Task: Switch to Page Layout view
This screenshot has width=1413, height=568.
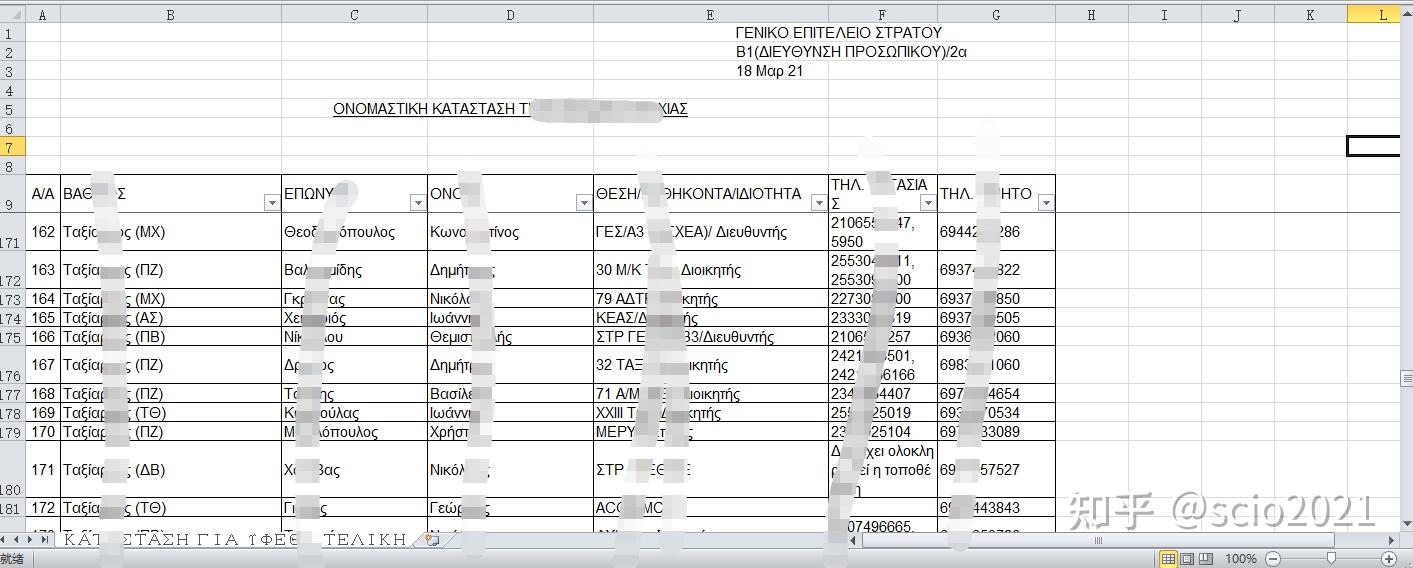Action: tap(1185, 558)
